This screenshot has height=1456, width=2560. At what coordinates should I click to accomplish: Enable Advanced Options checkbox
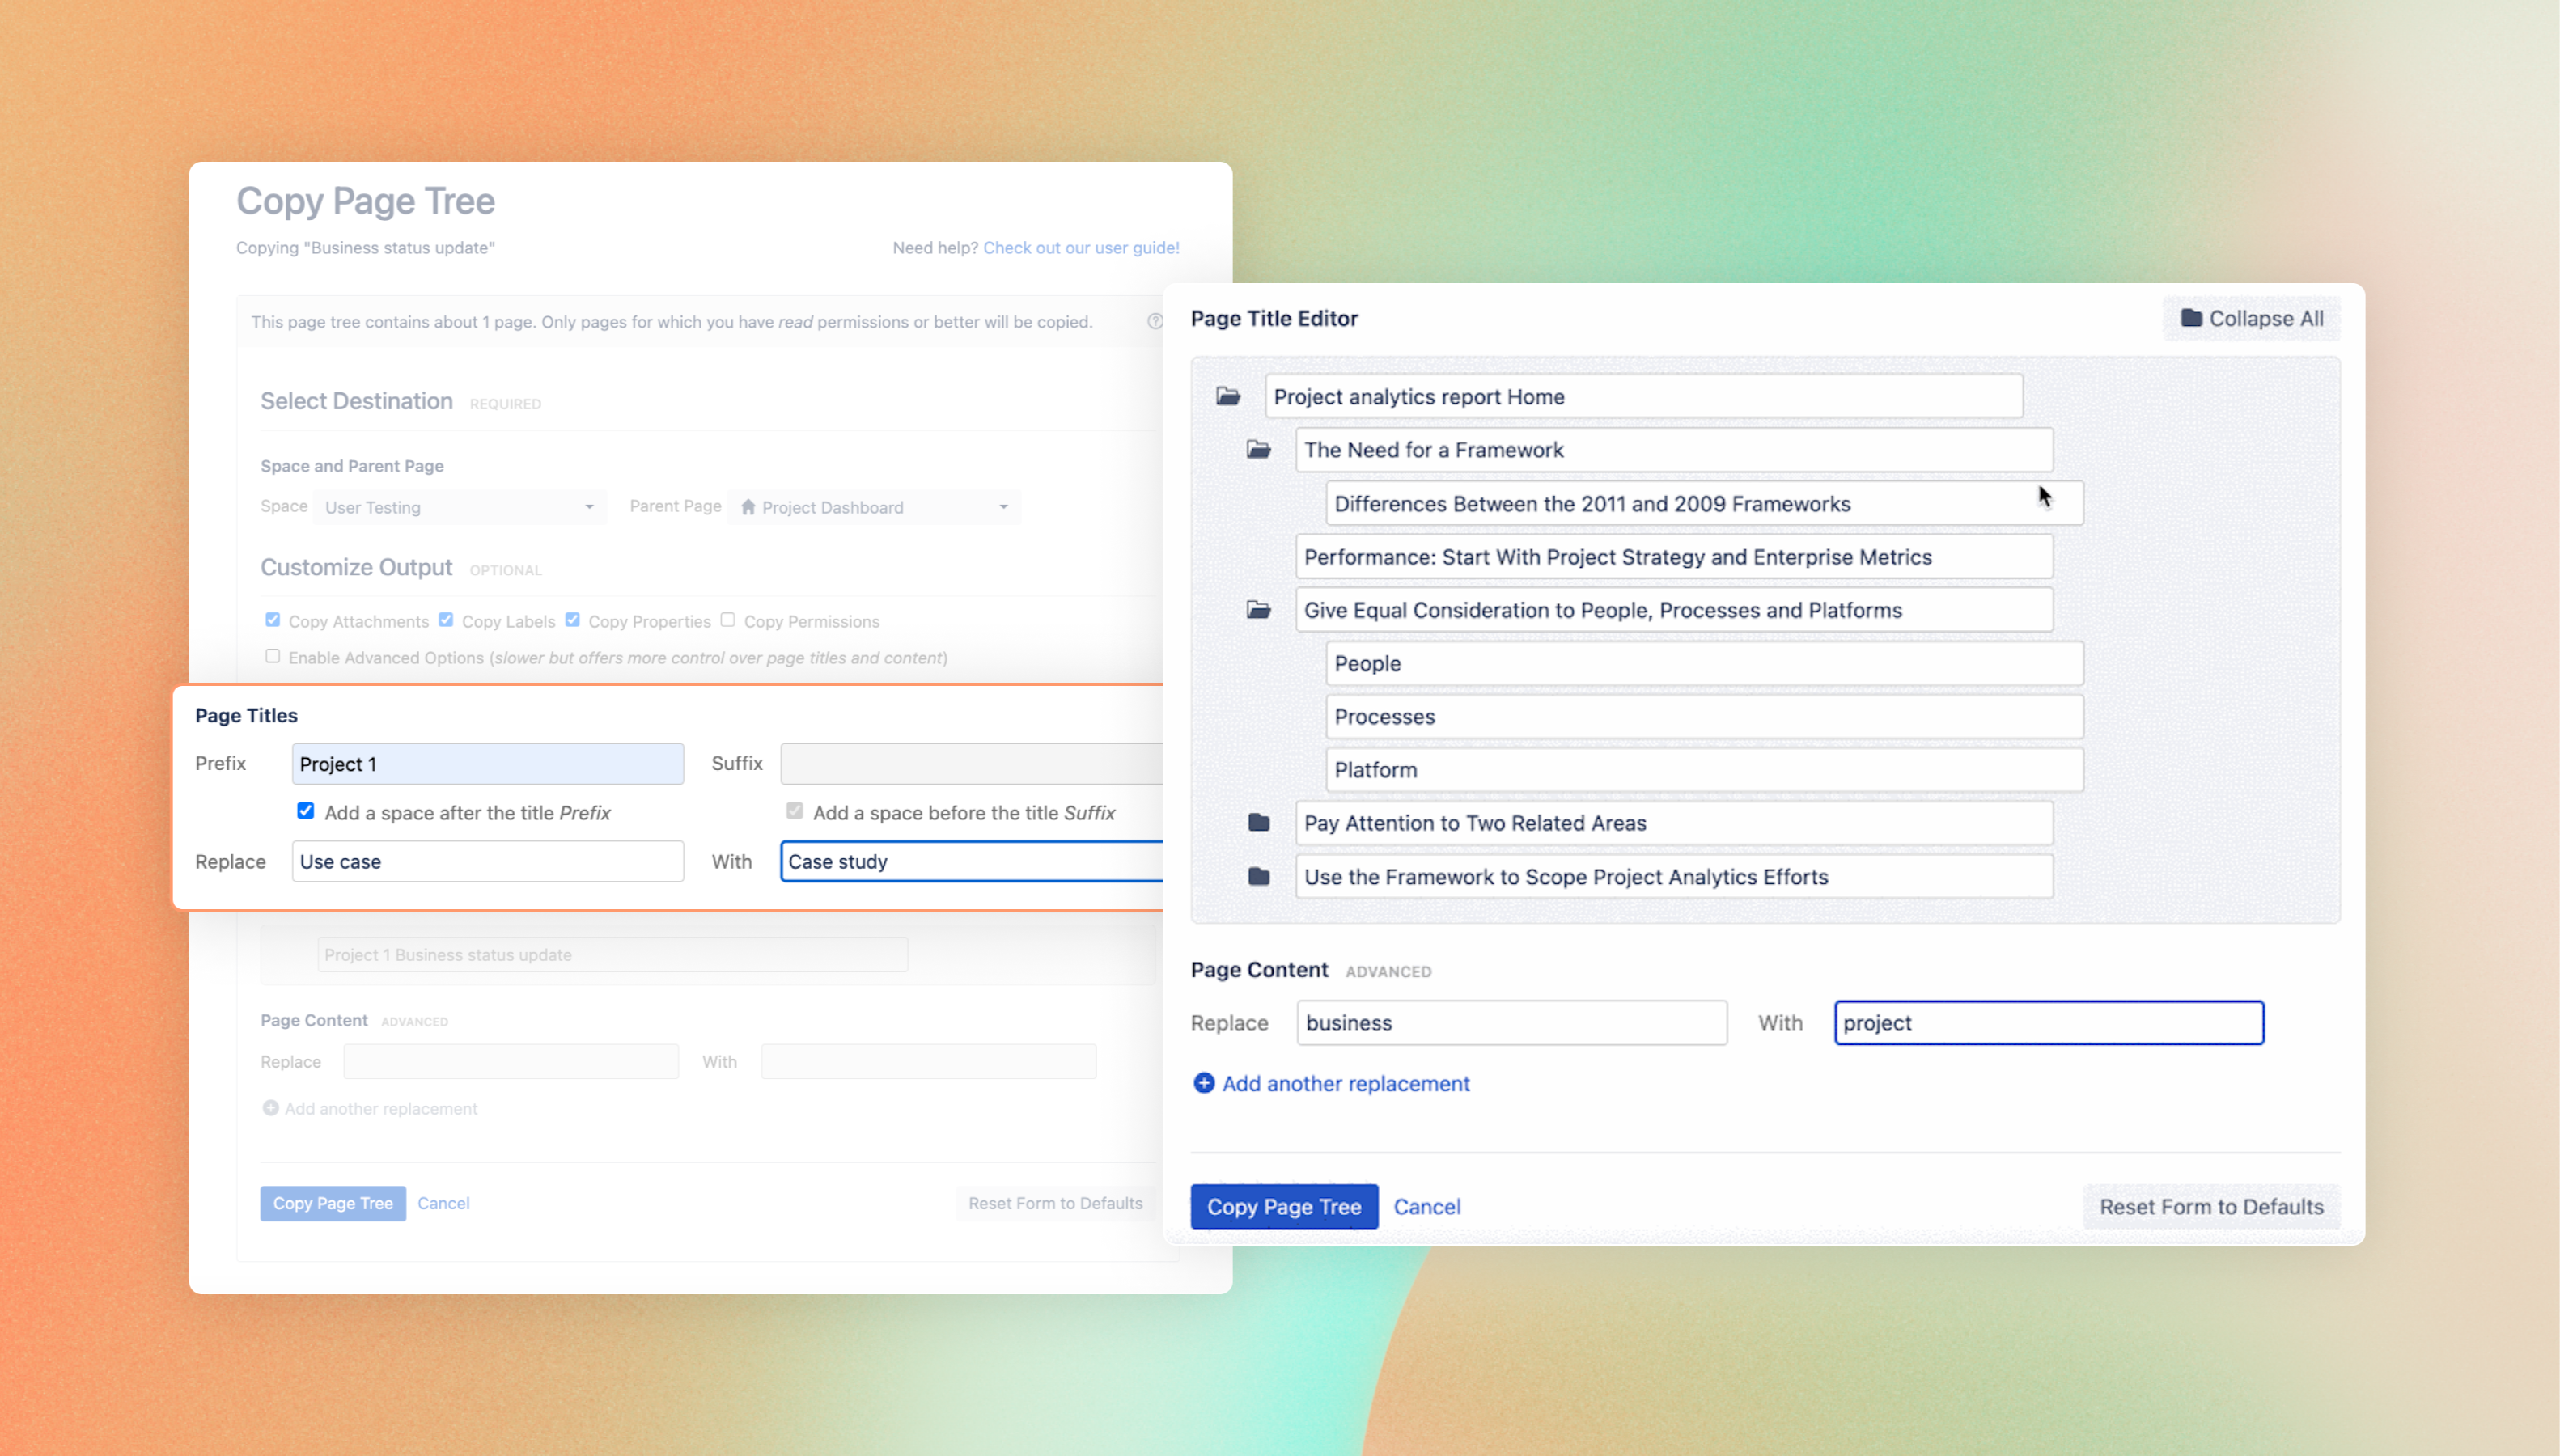(272, 656)
